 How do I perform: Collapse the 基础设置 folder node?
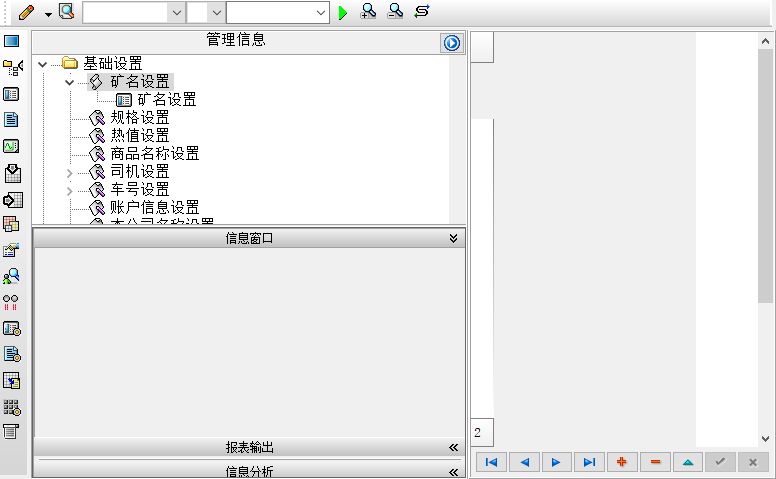click(43, 64)
